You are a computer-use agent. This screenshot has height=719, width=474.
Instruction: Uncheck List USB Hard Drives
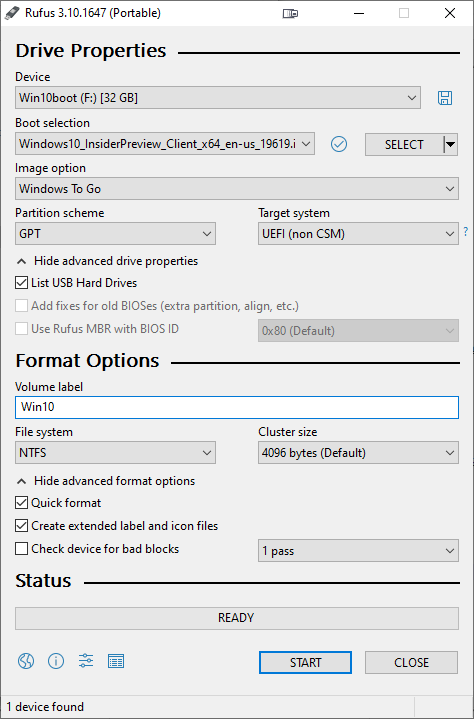tap(22, 283)
